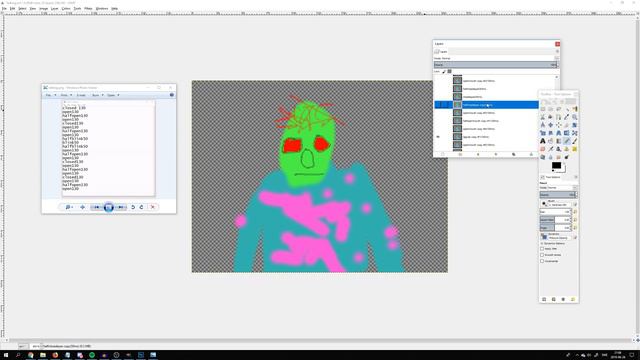Open the paint Mode dropdown in Tool Options

point(558,188)
